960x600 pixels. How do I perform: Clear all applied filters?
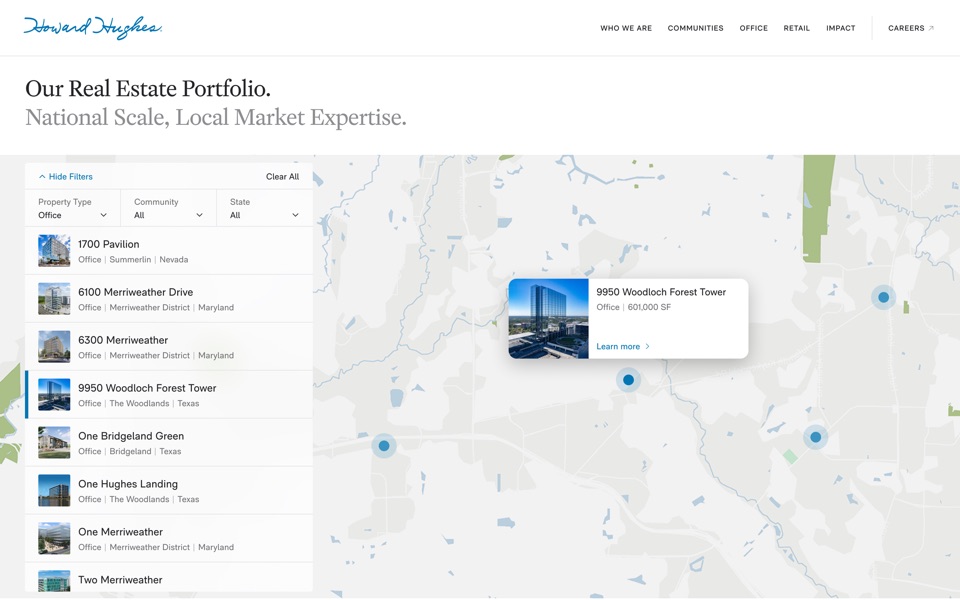282,176
